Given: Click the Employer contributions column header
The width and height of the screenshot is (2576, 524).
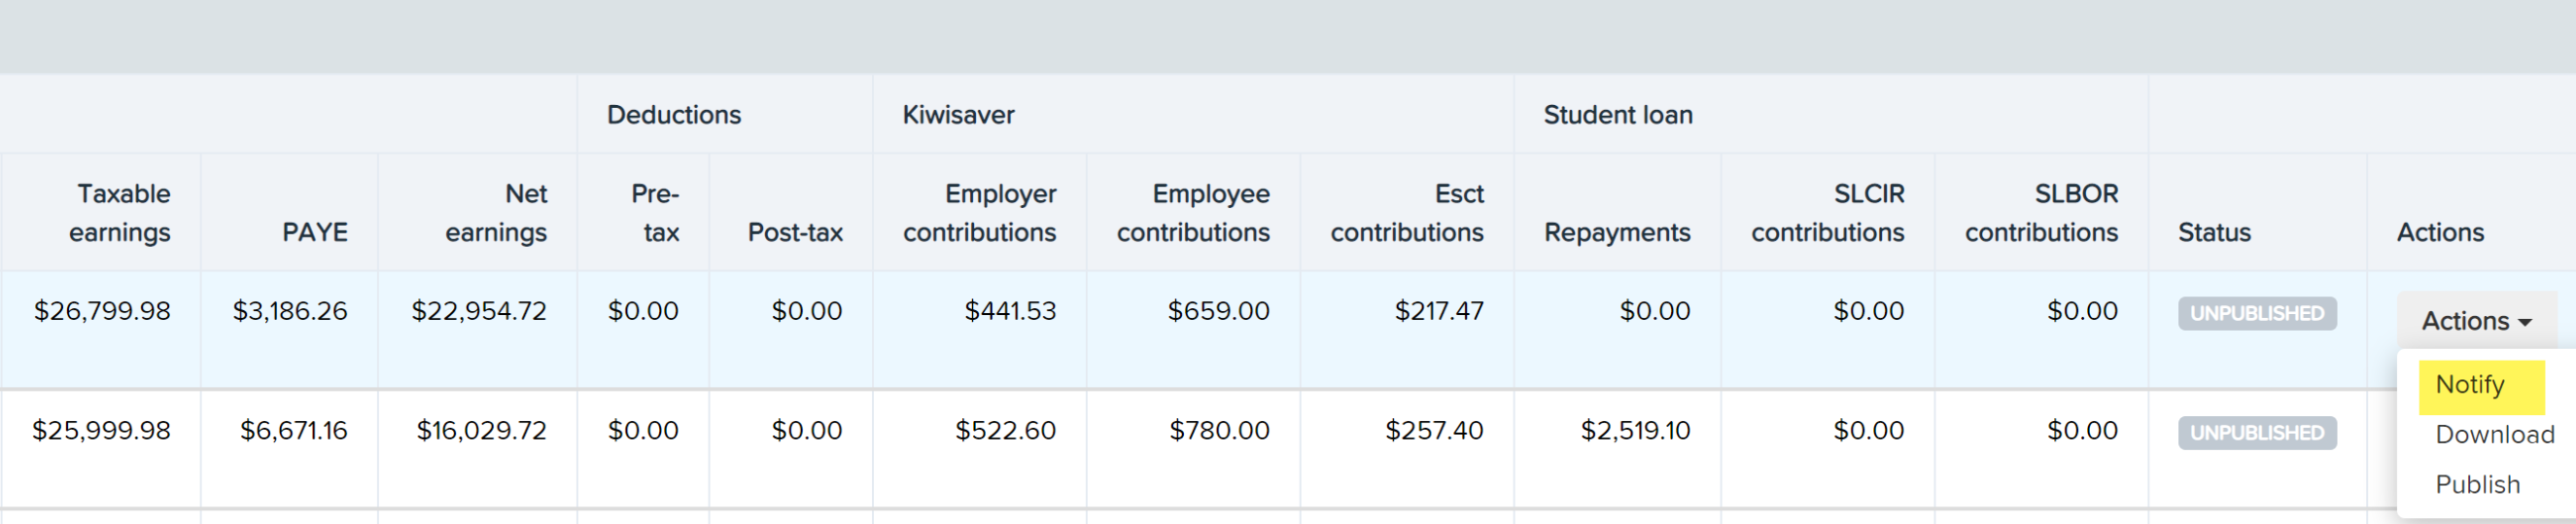Looking at the screenshot, I should 979,213.
